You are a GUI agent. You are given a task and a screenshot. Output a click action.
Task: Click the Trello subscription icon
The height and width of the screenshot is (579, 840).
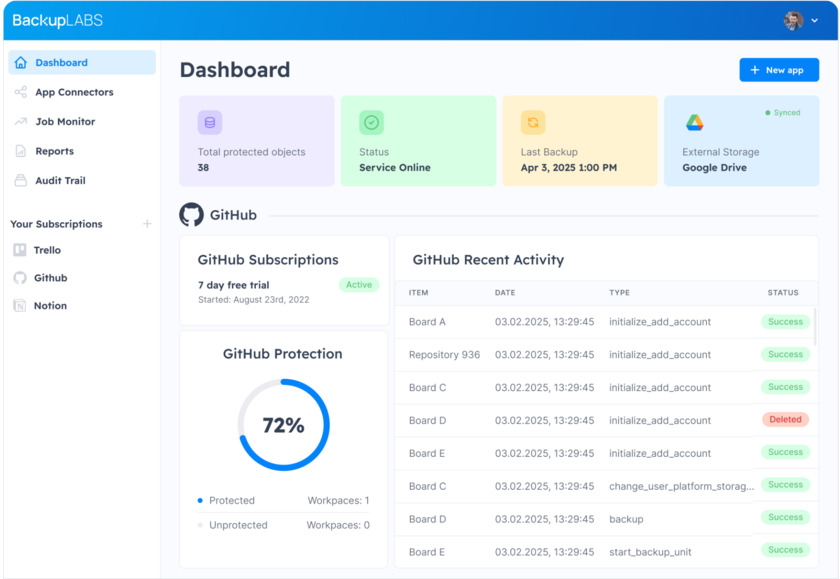tap(20, 250)
